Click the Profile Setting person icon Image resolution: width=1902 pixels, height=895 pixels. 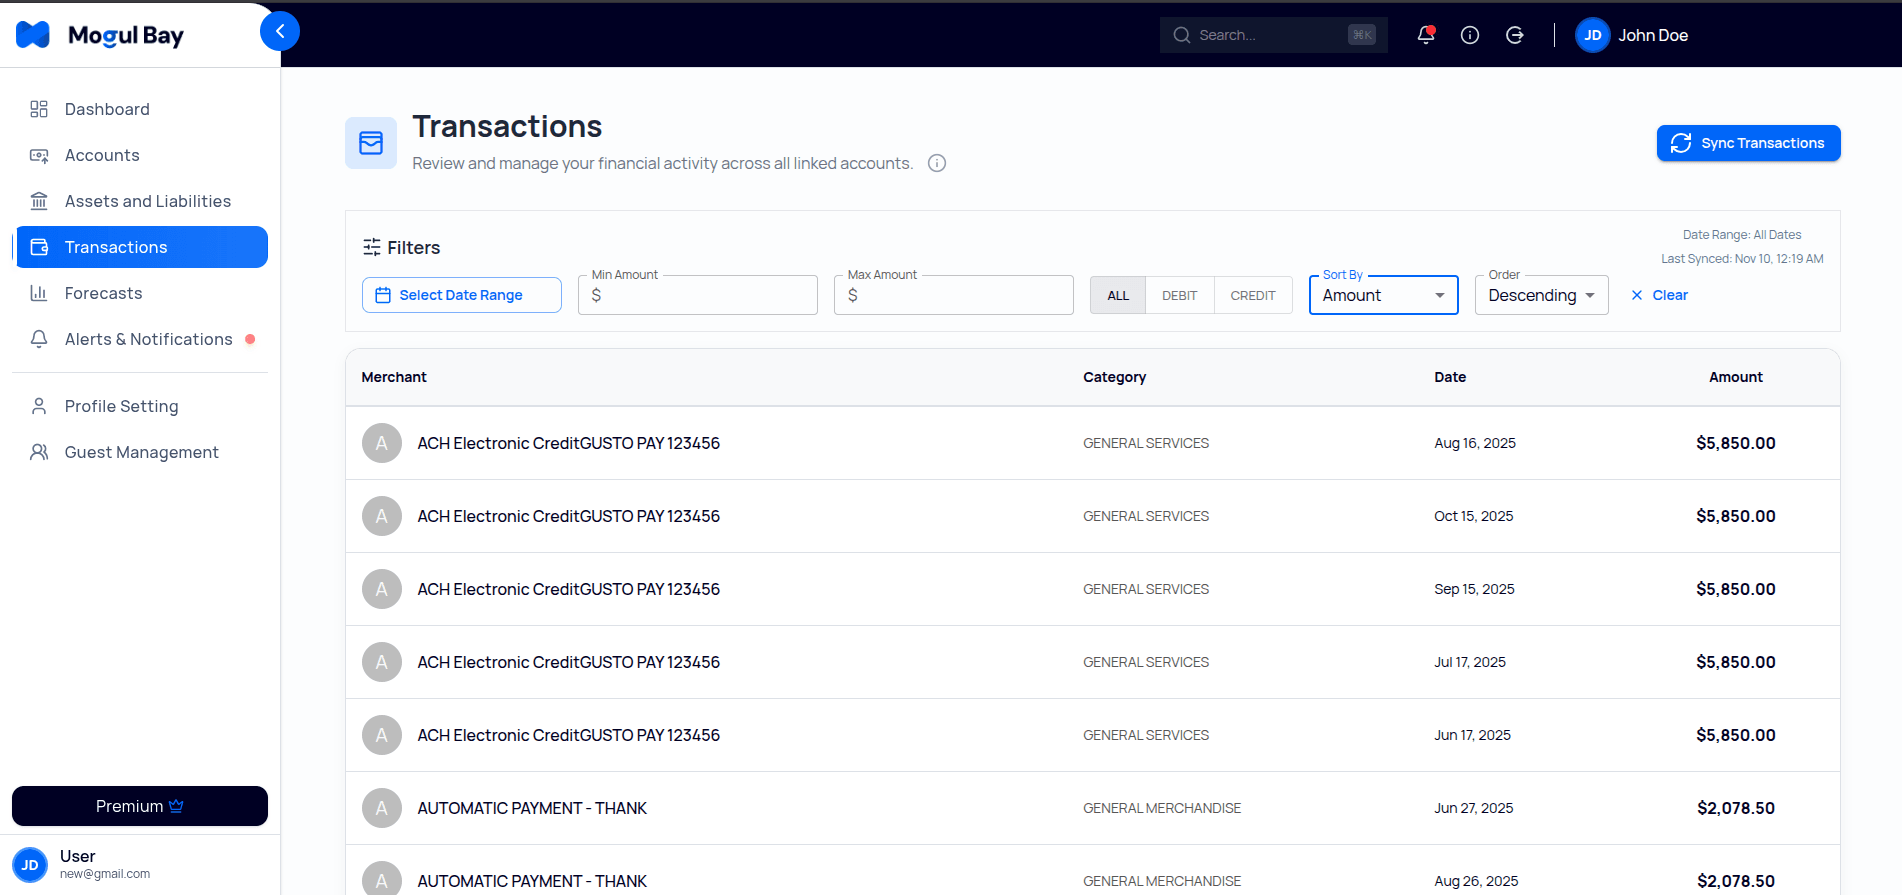click(x=39, y=406)
